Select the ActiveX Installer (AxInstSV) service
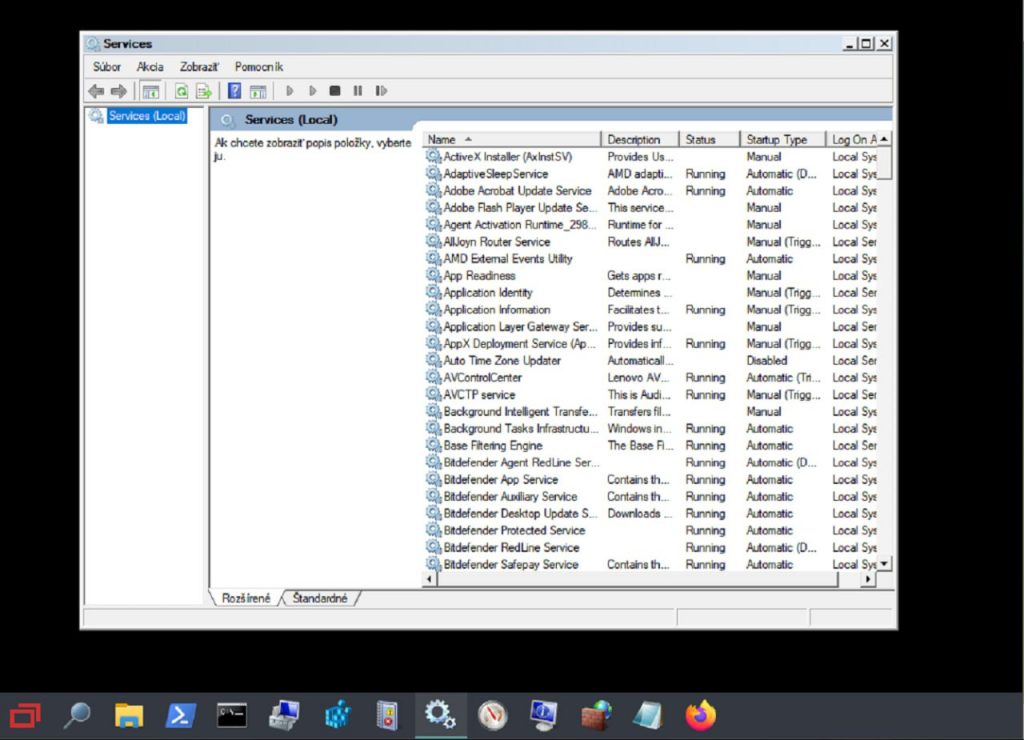Screen dimensions: 1024x740 [x=650, y=157]
